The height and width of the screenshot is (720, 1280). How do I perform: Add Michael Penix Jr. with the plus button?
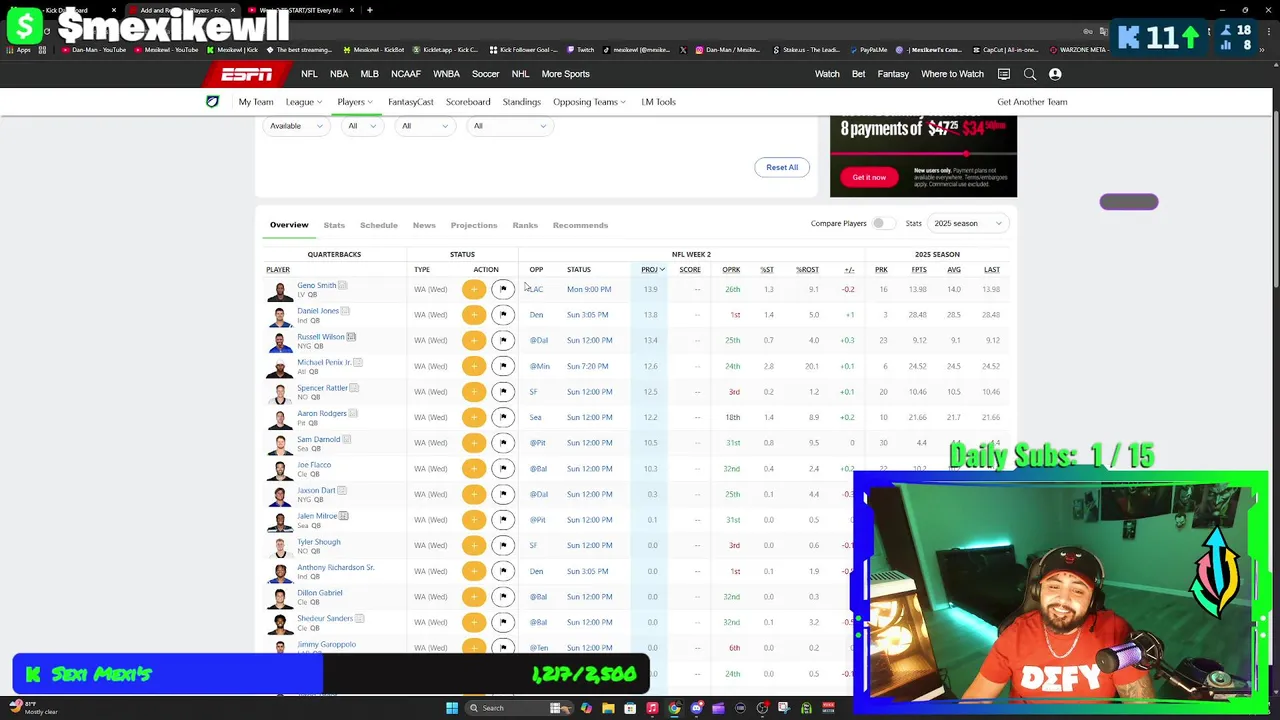(x=473, y=366)
